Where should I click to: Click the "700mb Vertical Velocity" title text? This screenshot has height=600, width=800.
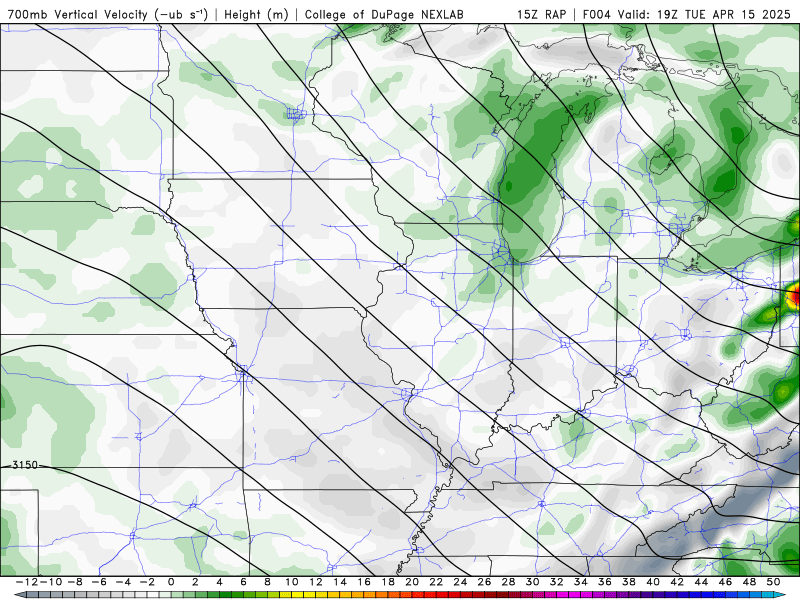[77, 14]
